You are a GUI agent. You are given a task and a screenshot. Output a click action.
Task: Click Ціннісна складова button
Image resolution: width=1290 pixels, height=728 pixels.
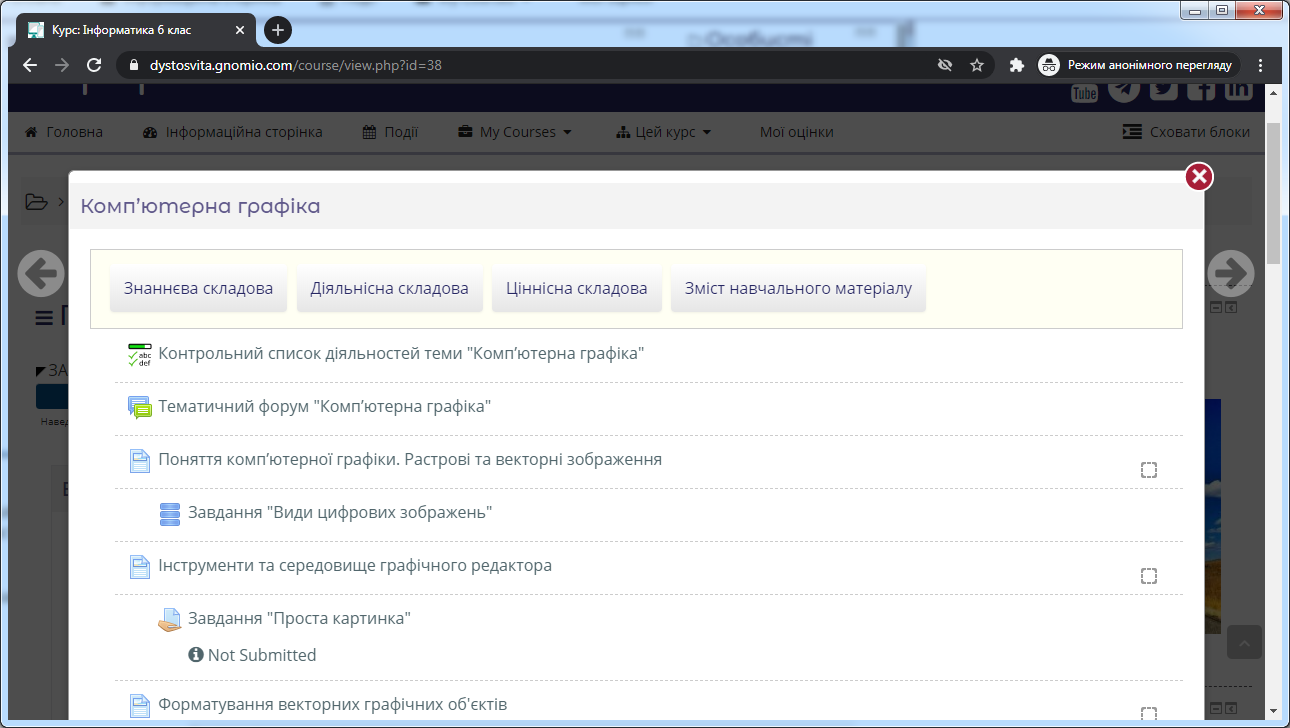576,289
